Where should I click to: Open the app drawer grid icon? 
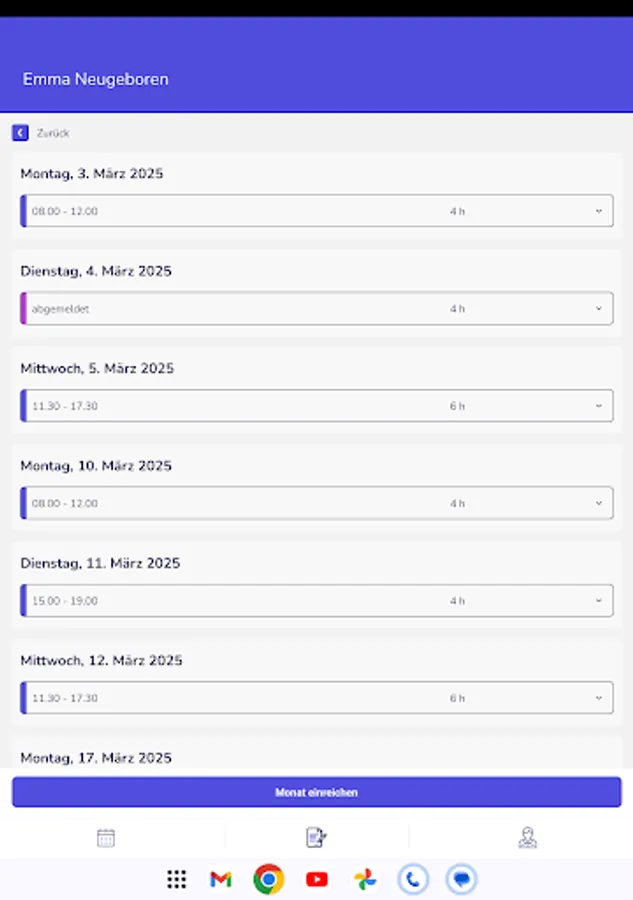177,879
